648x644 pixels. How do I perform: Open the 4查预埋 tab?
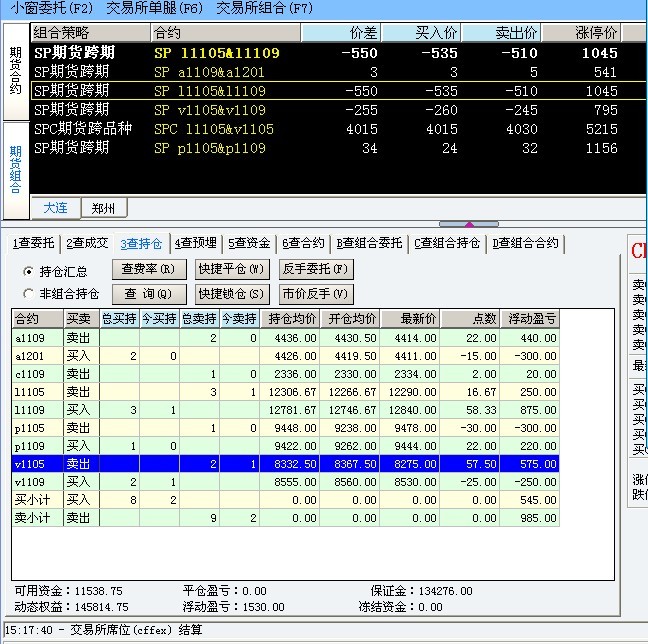click(195, 243)
